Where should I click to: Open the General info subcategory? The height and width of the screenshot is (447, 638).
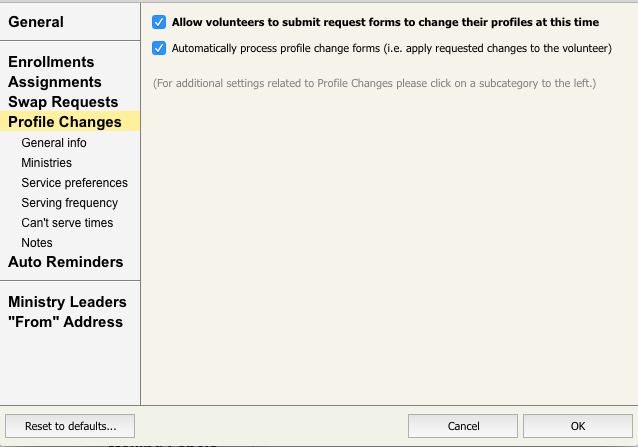[x=54, y=143]
